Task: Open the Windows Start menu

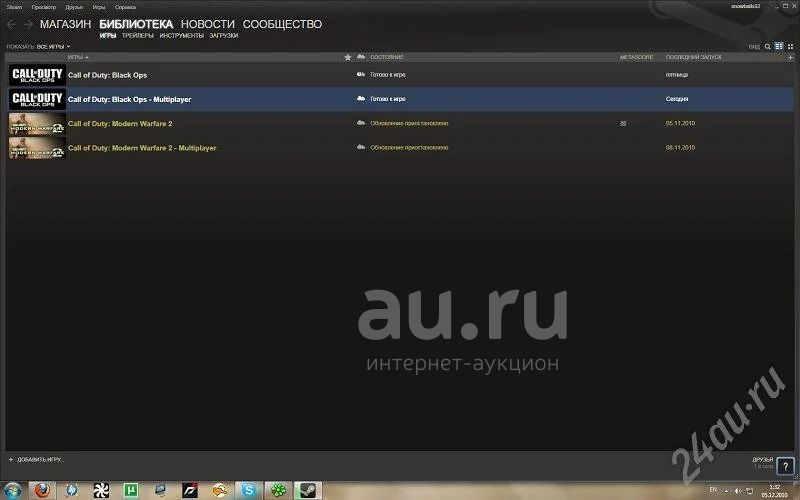Action: (x=13, y=490)
